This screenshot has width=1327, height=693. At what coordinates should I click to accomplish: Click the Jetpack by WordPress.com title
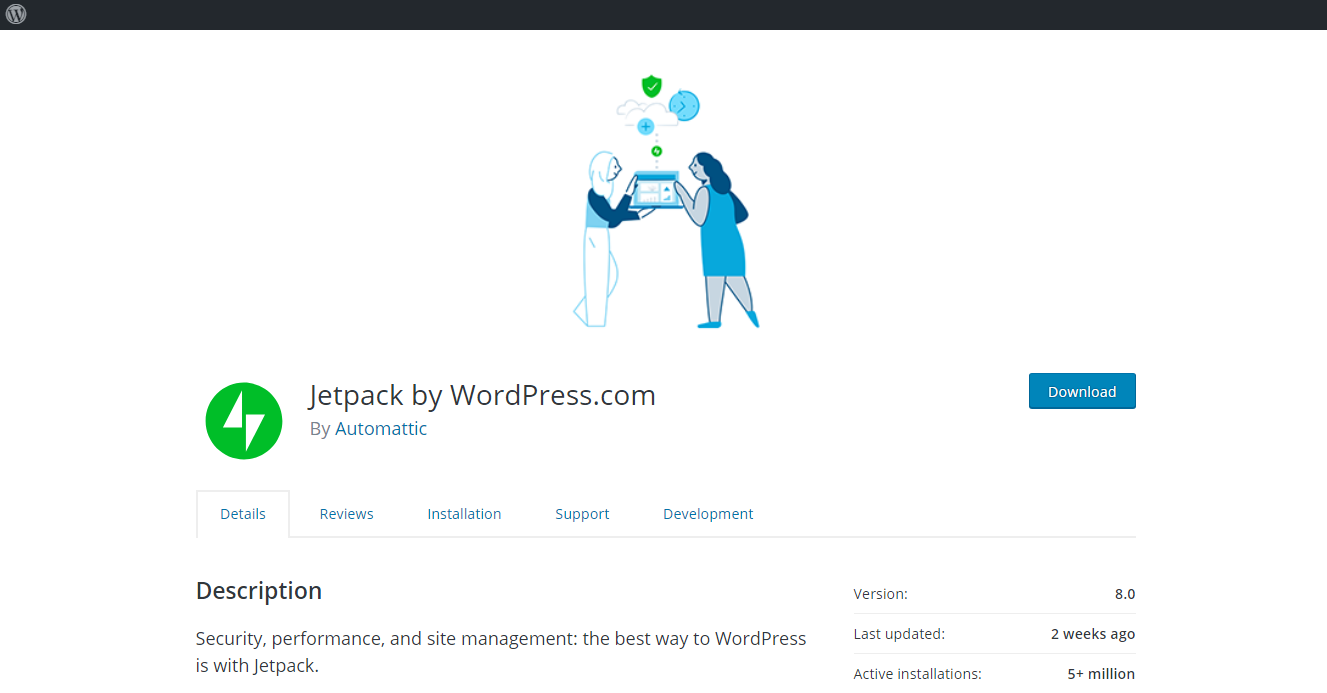[482, 395]
